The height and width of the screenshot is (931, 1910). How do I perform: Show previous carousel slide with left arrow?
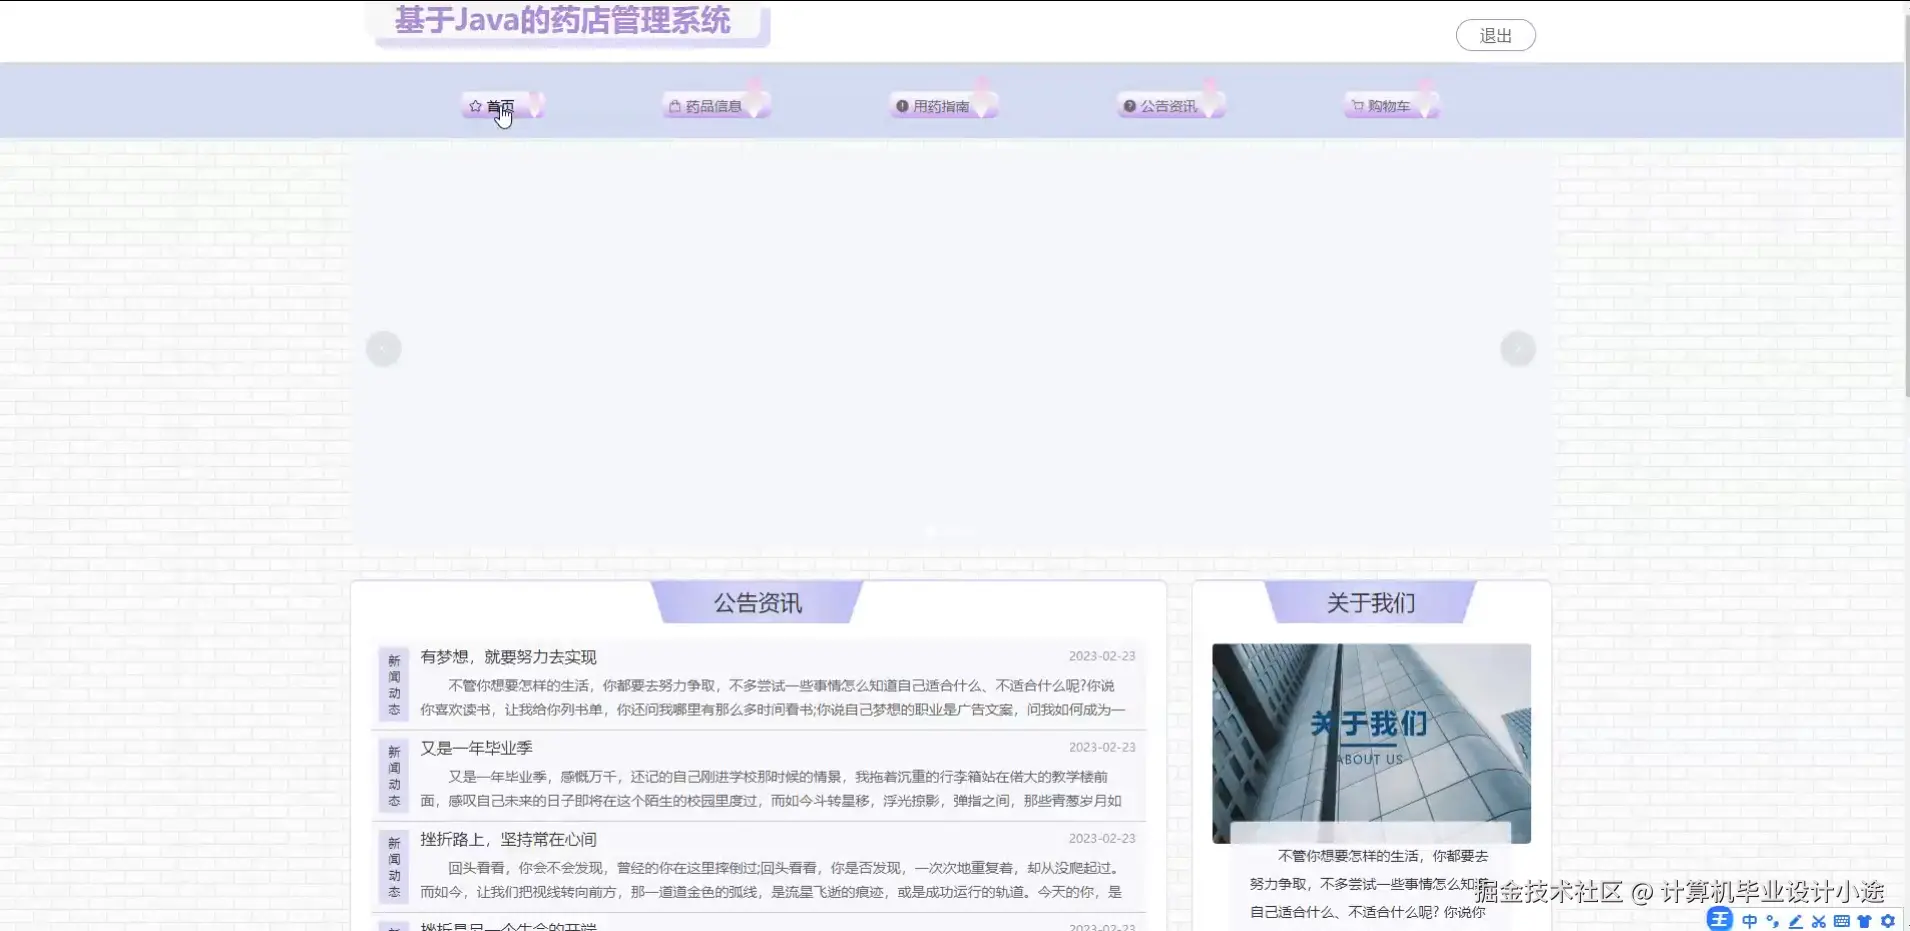click(383, 349)
